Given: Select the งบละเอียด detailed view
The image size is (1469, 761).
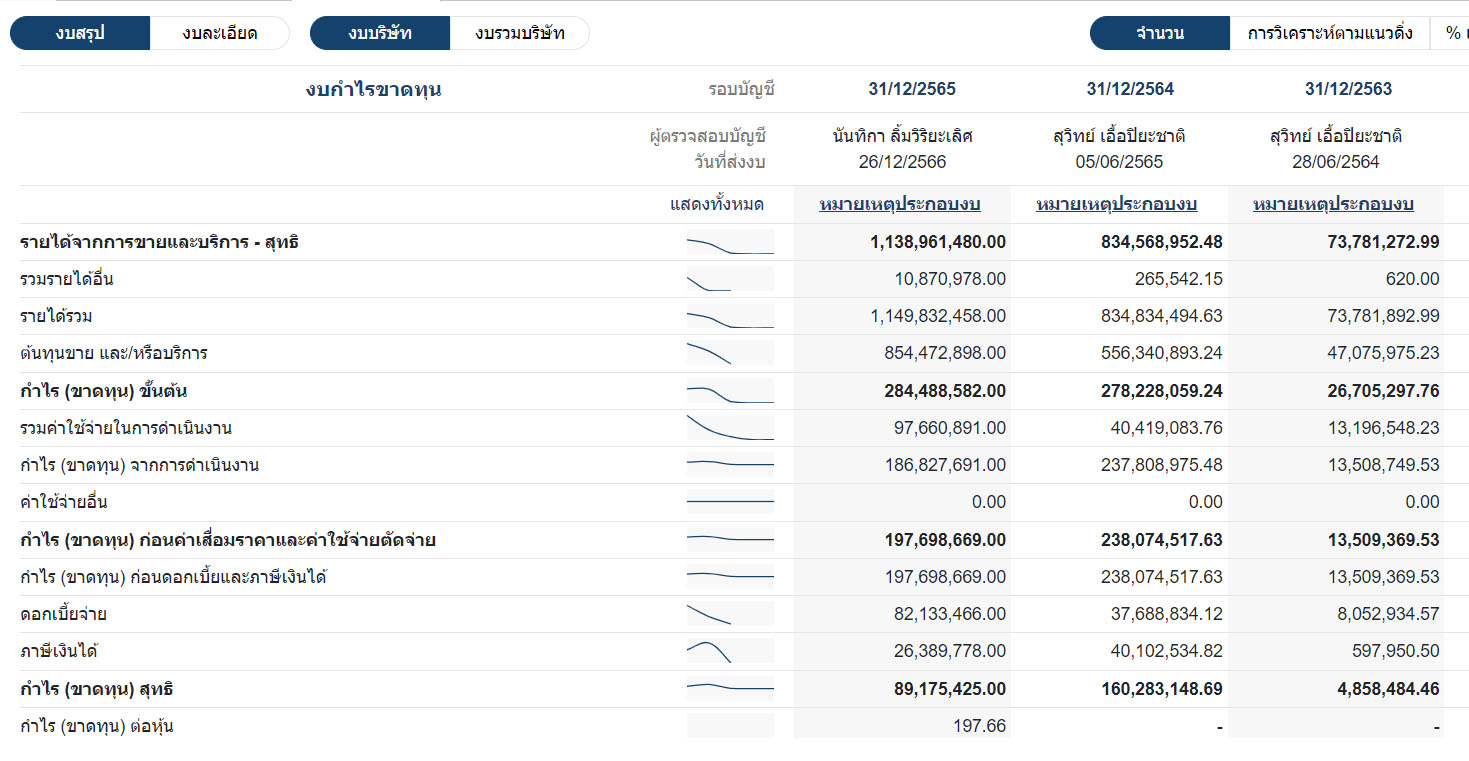Looking at the screenshot, I should click(220, 33).
